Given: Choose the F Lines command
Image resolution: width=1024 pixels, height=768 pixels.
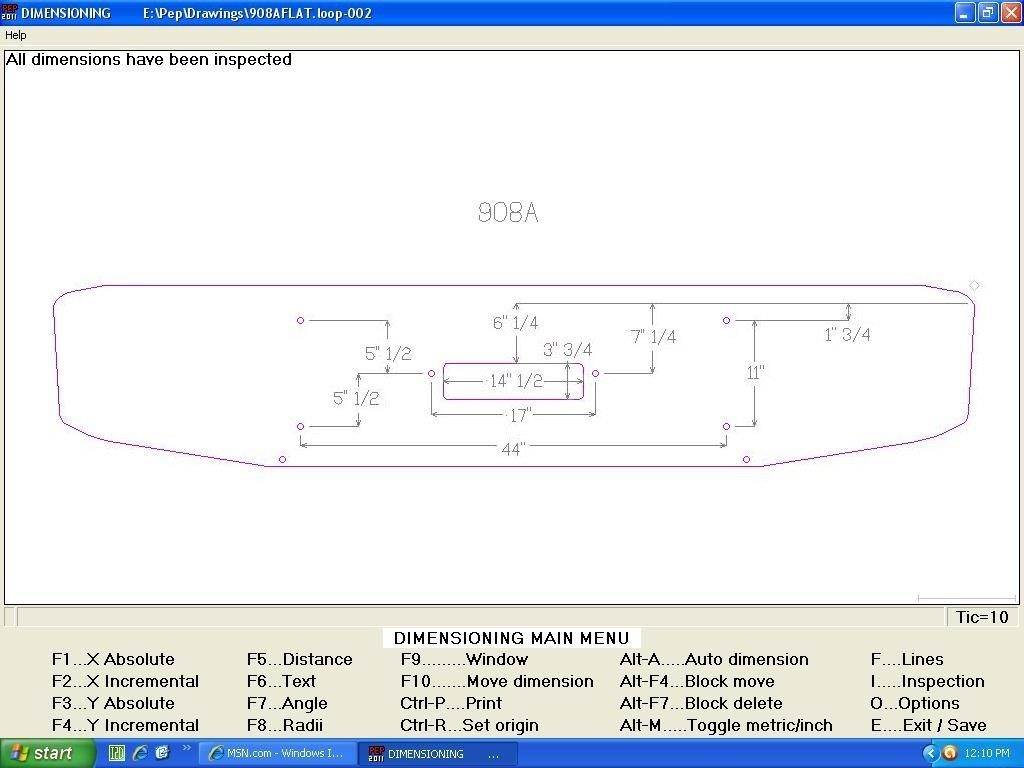Looking at the screenshot, I should tap(907, 660).
